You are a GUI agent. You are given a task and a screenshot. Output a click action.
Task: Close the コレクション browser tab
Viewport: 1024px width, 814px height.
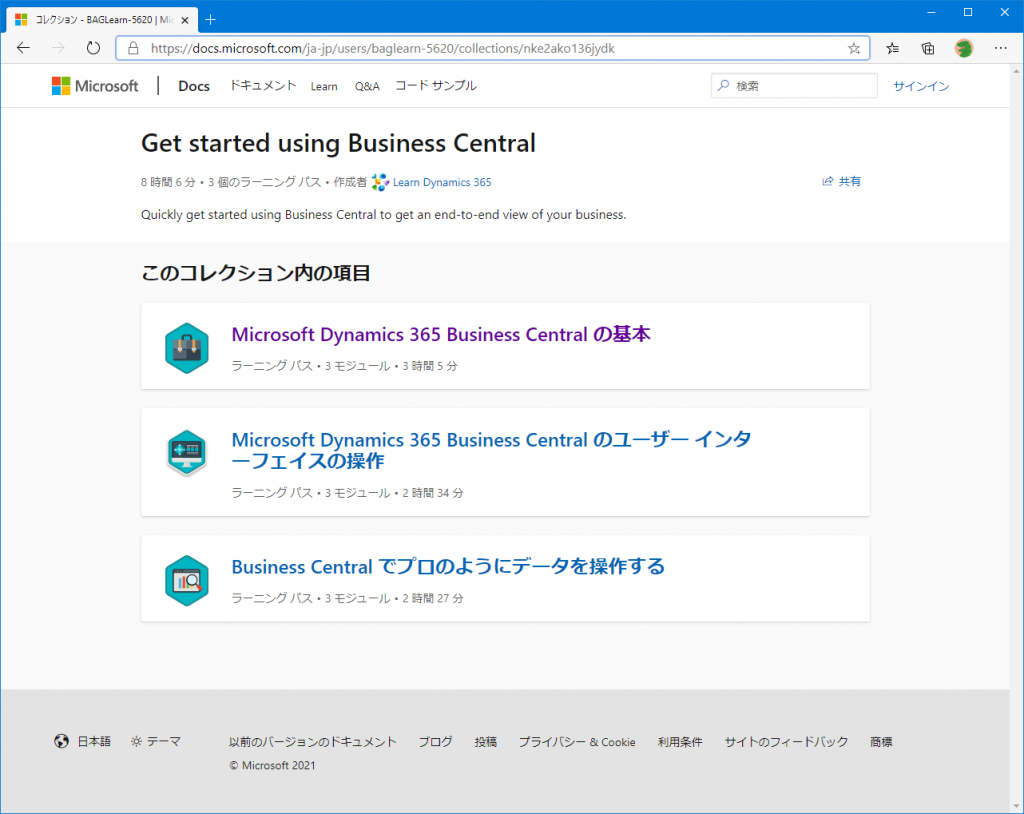coord(185,20)
